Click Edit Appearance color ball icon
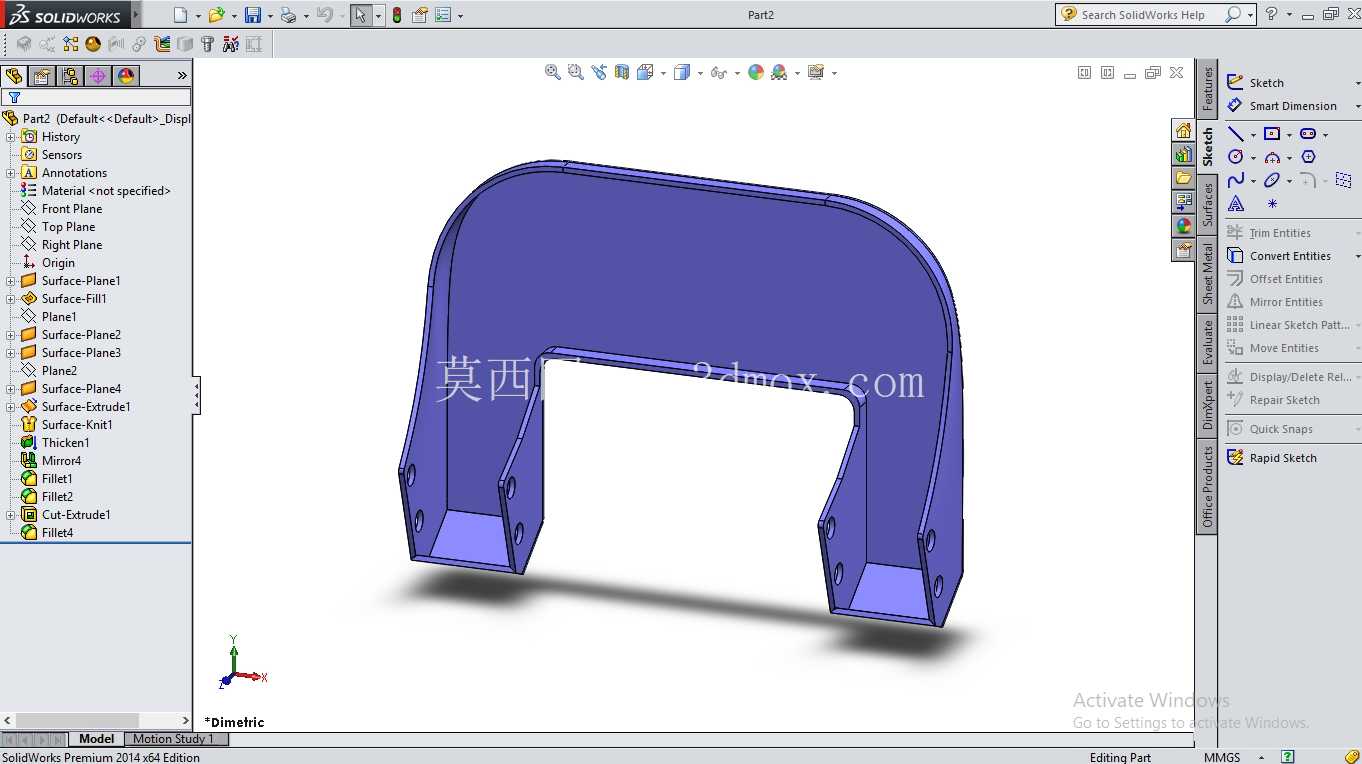The height and width of the screenshot is (764, 1362). tap(756, 72)
